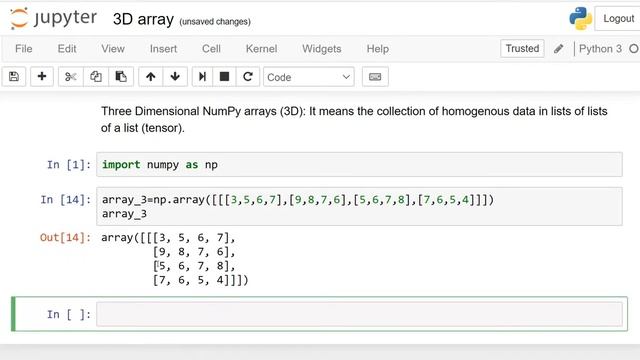Click the kernel idle indicator circle
The height and width of the screenshot is (360, 640).
point(634,49)
